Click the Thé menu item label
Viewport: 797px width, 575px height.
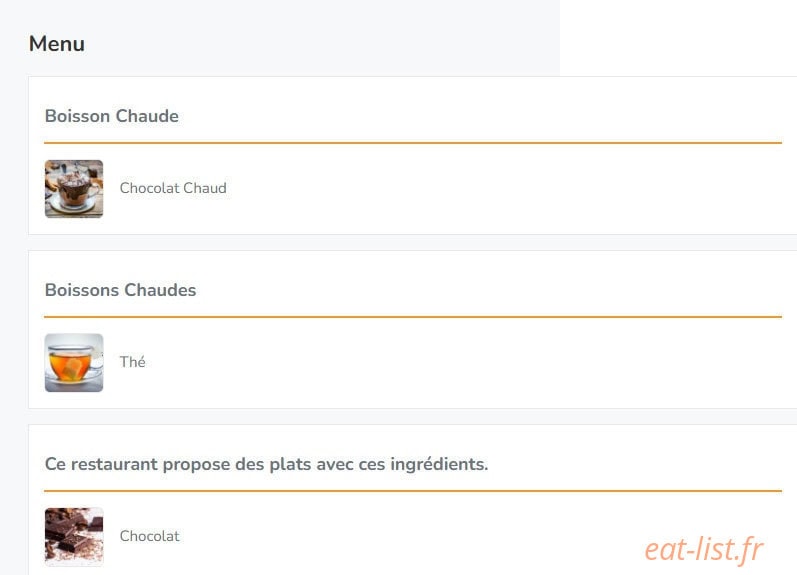pyautogui.click(x=132, y=362)
